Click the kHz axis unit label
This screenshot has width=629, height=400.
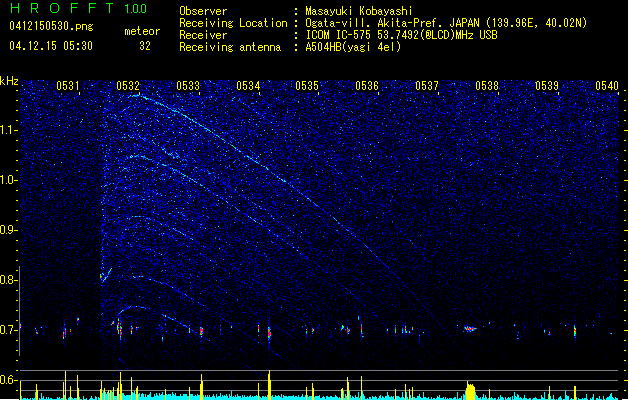(x=9, y=81)
